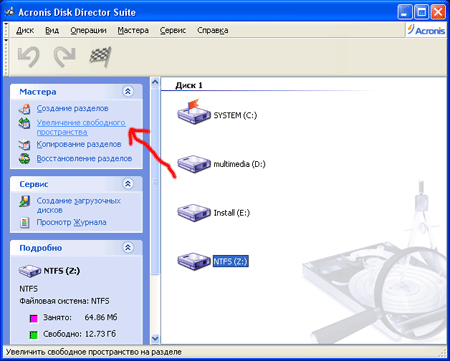Open the Операции menu
450x361 pixels.
point(88,30)
